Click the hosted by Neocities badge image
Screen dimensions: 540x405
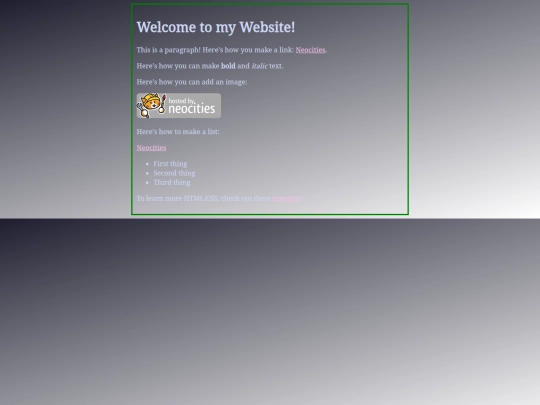tap(179, 106)
